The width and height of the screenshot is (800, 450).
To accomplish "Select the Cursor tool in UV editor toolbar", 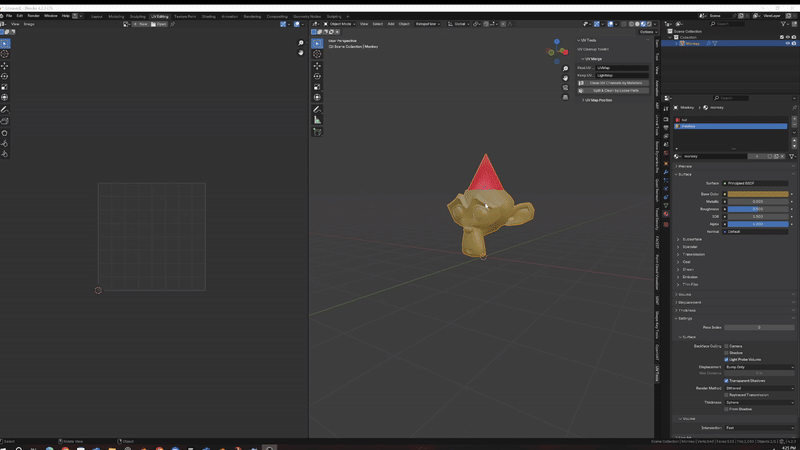I will click(x=5, y=54).
